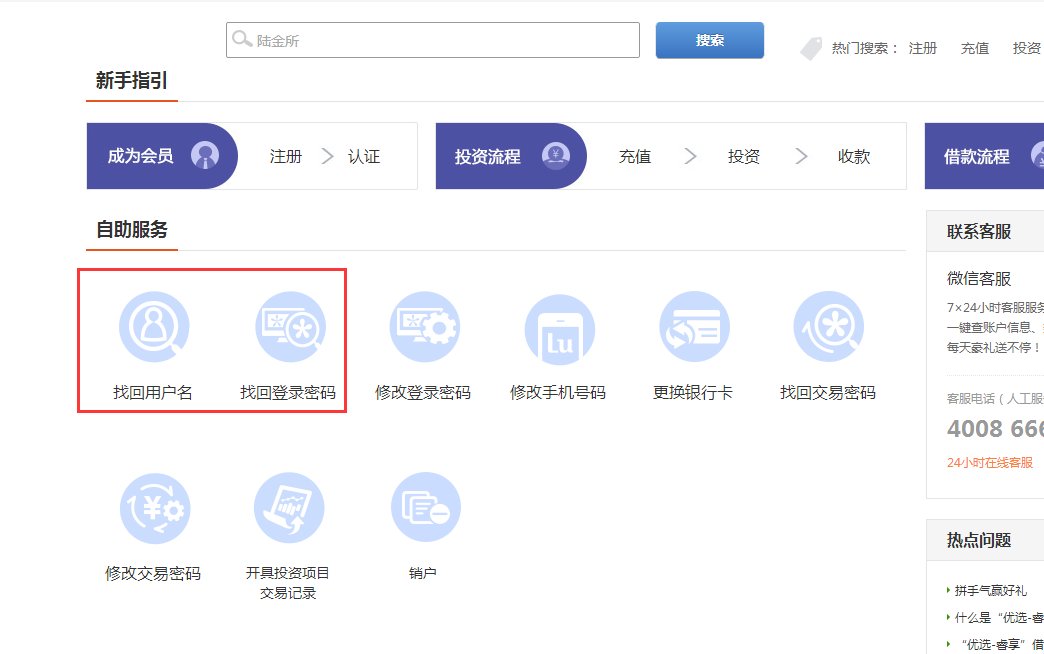1044x654 pixels.
Task: Open 修改交易密码 modify transaction password service
Action: pyautogui.click(x=155, y=507)
